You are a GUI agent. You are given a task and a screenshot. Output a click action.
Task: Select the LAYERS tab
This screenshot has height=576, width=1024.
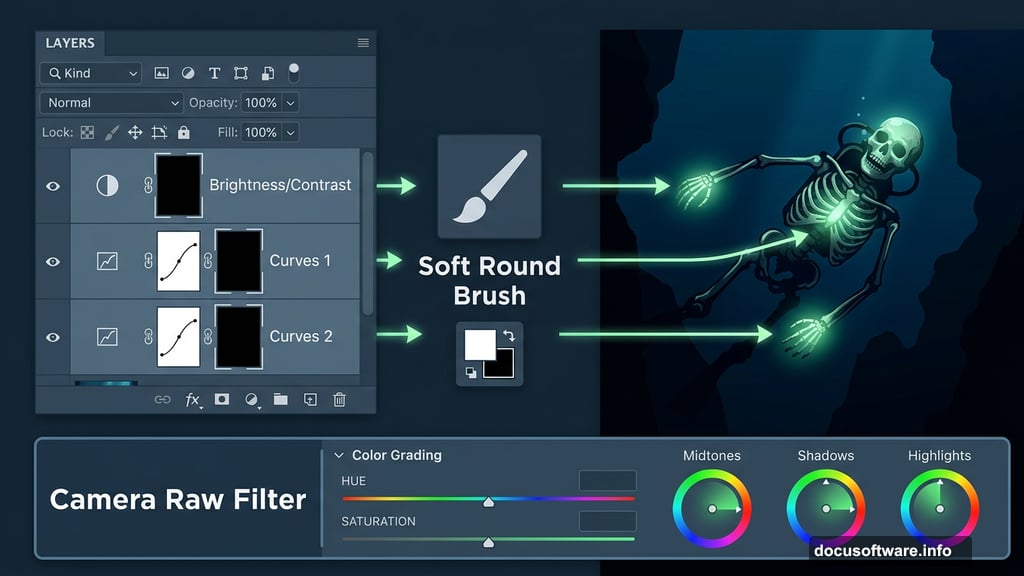coord(70,43)
